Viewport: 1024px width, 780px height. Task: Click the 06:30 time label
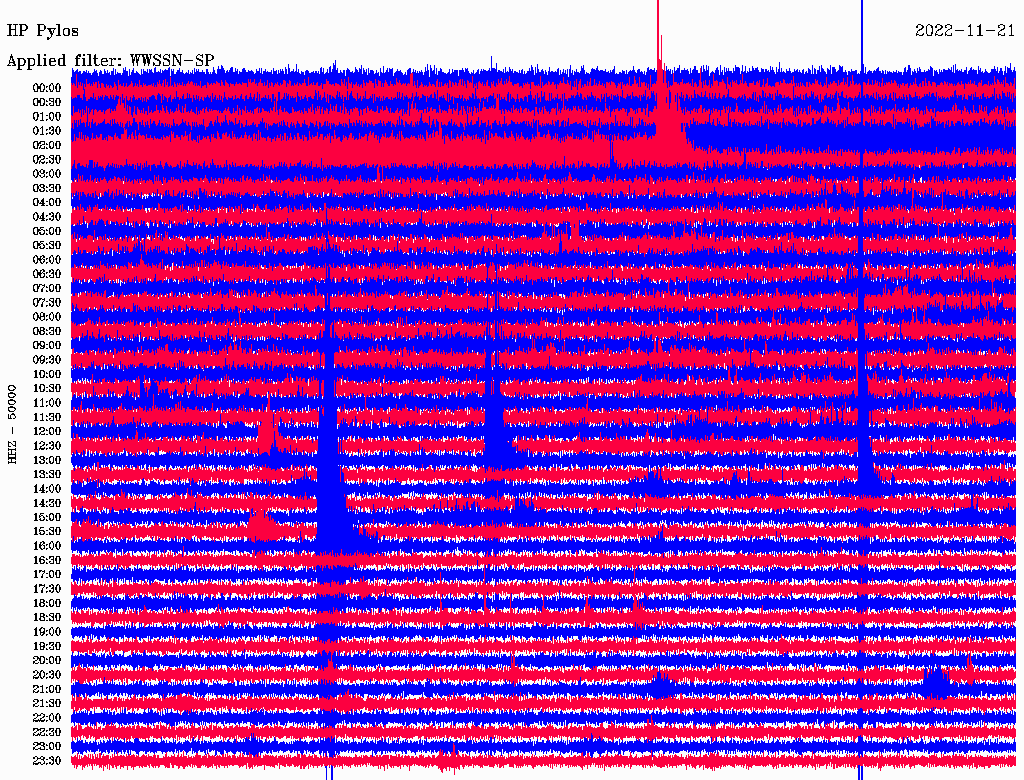point(47,274)
